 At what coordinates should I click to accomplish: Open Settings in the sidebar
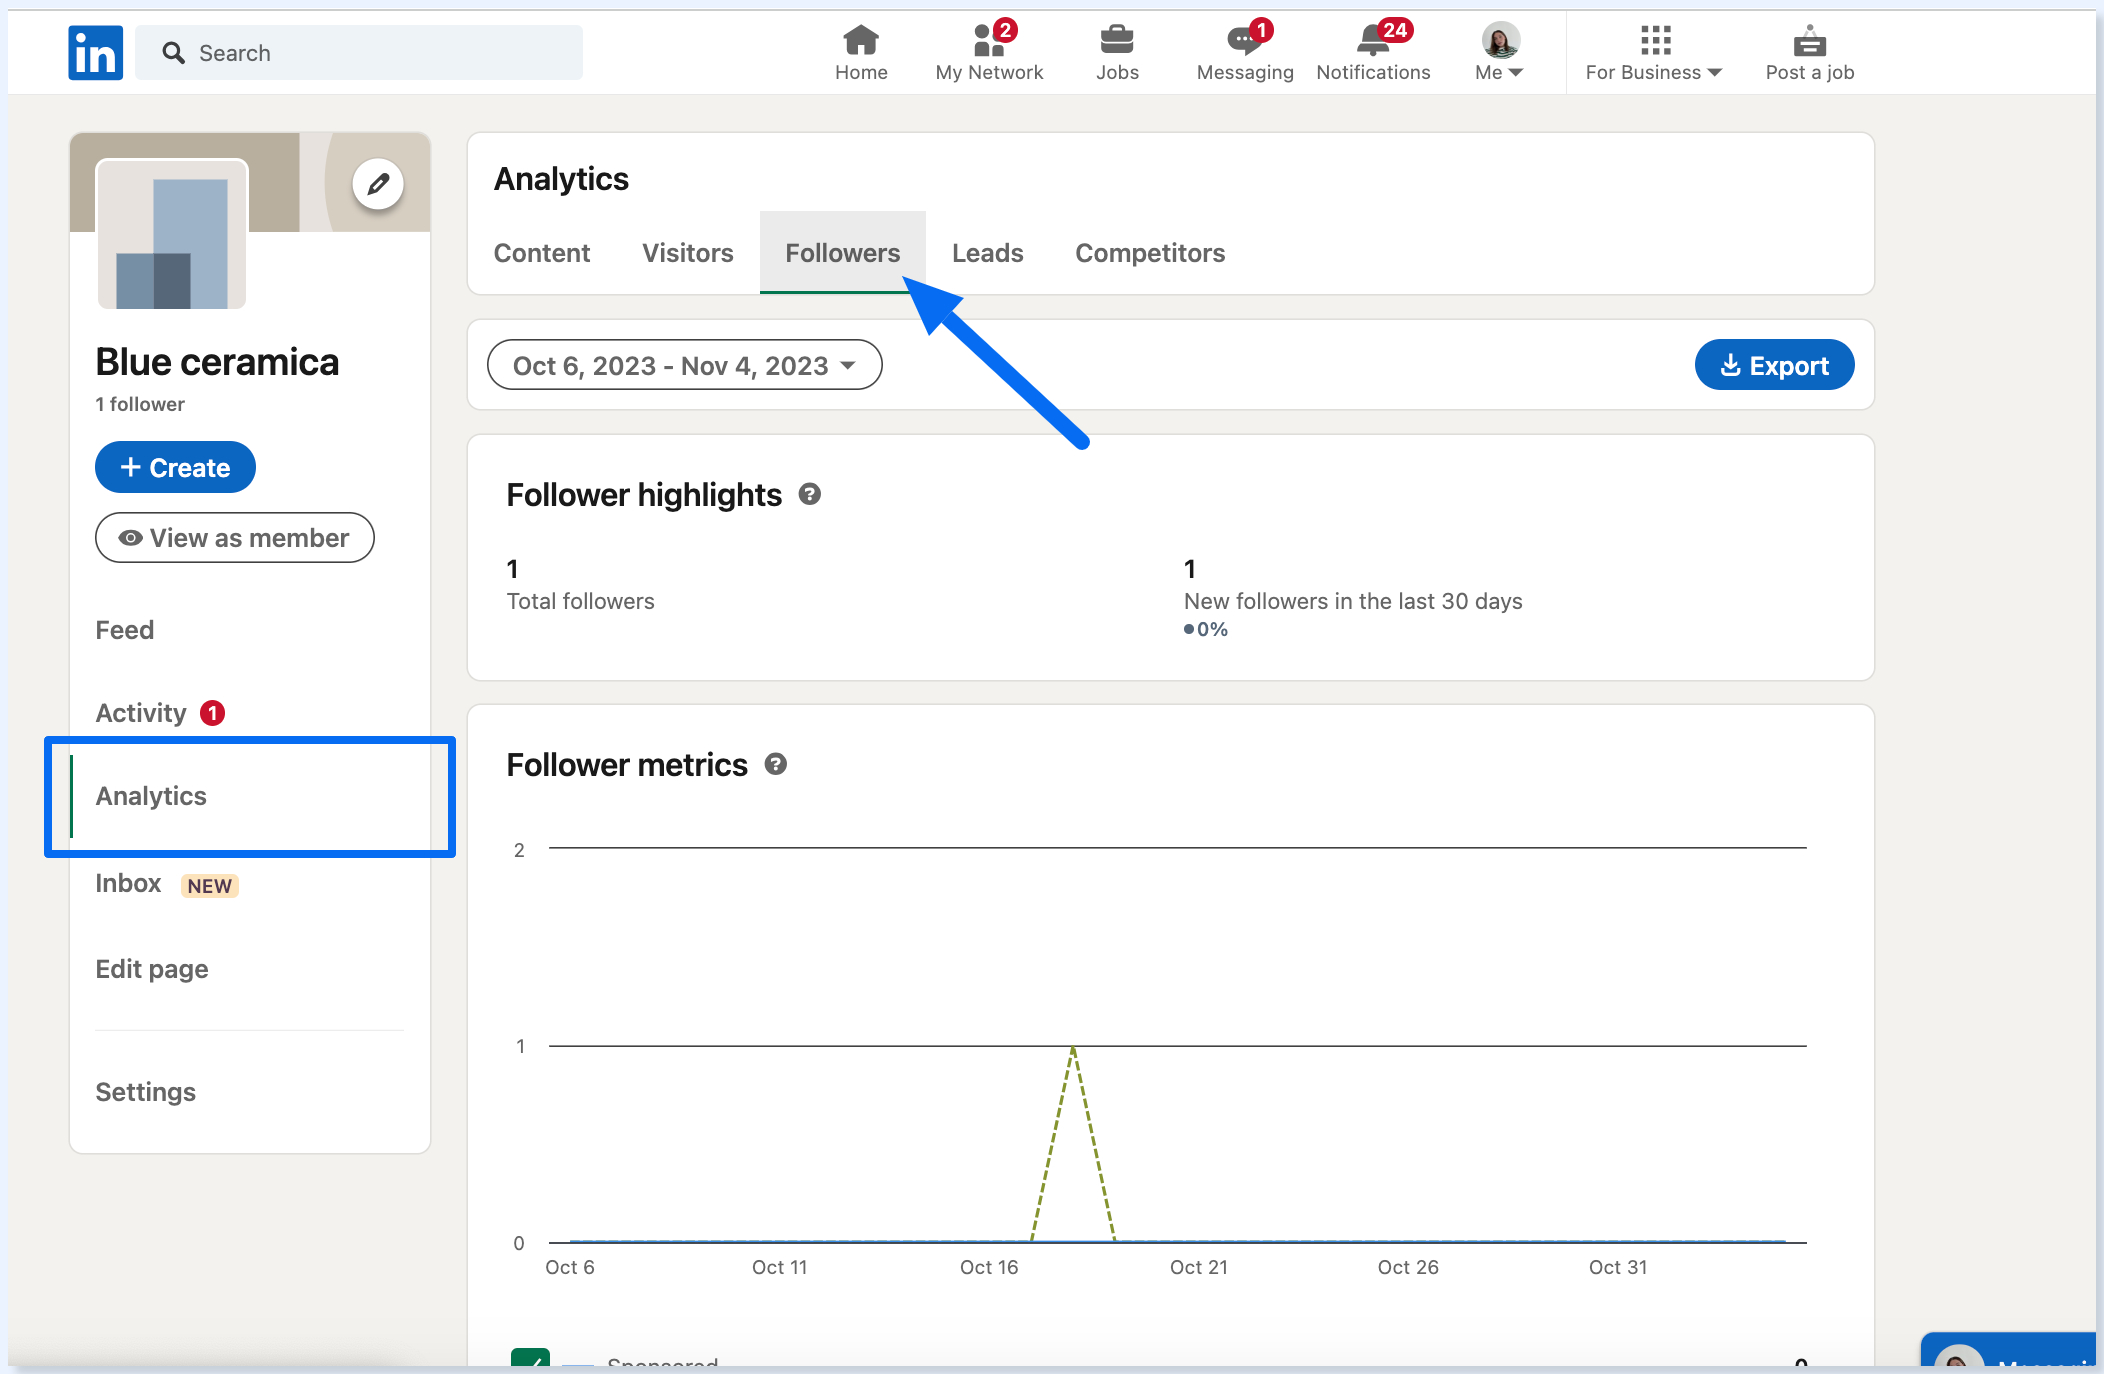(146, 1092)
